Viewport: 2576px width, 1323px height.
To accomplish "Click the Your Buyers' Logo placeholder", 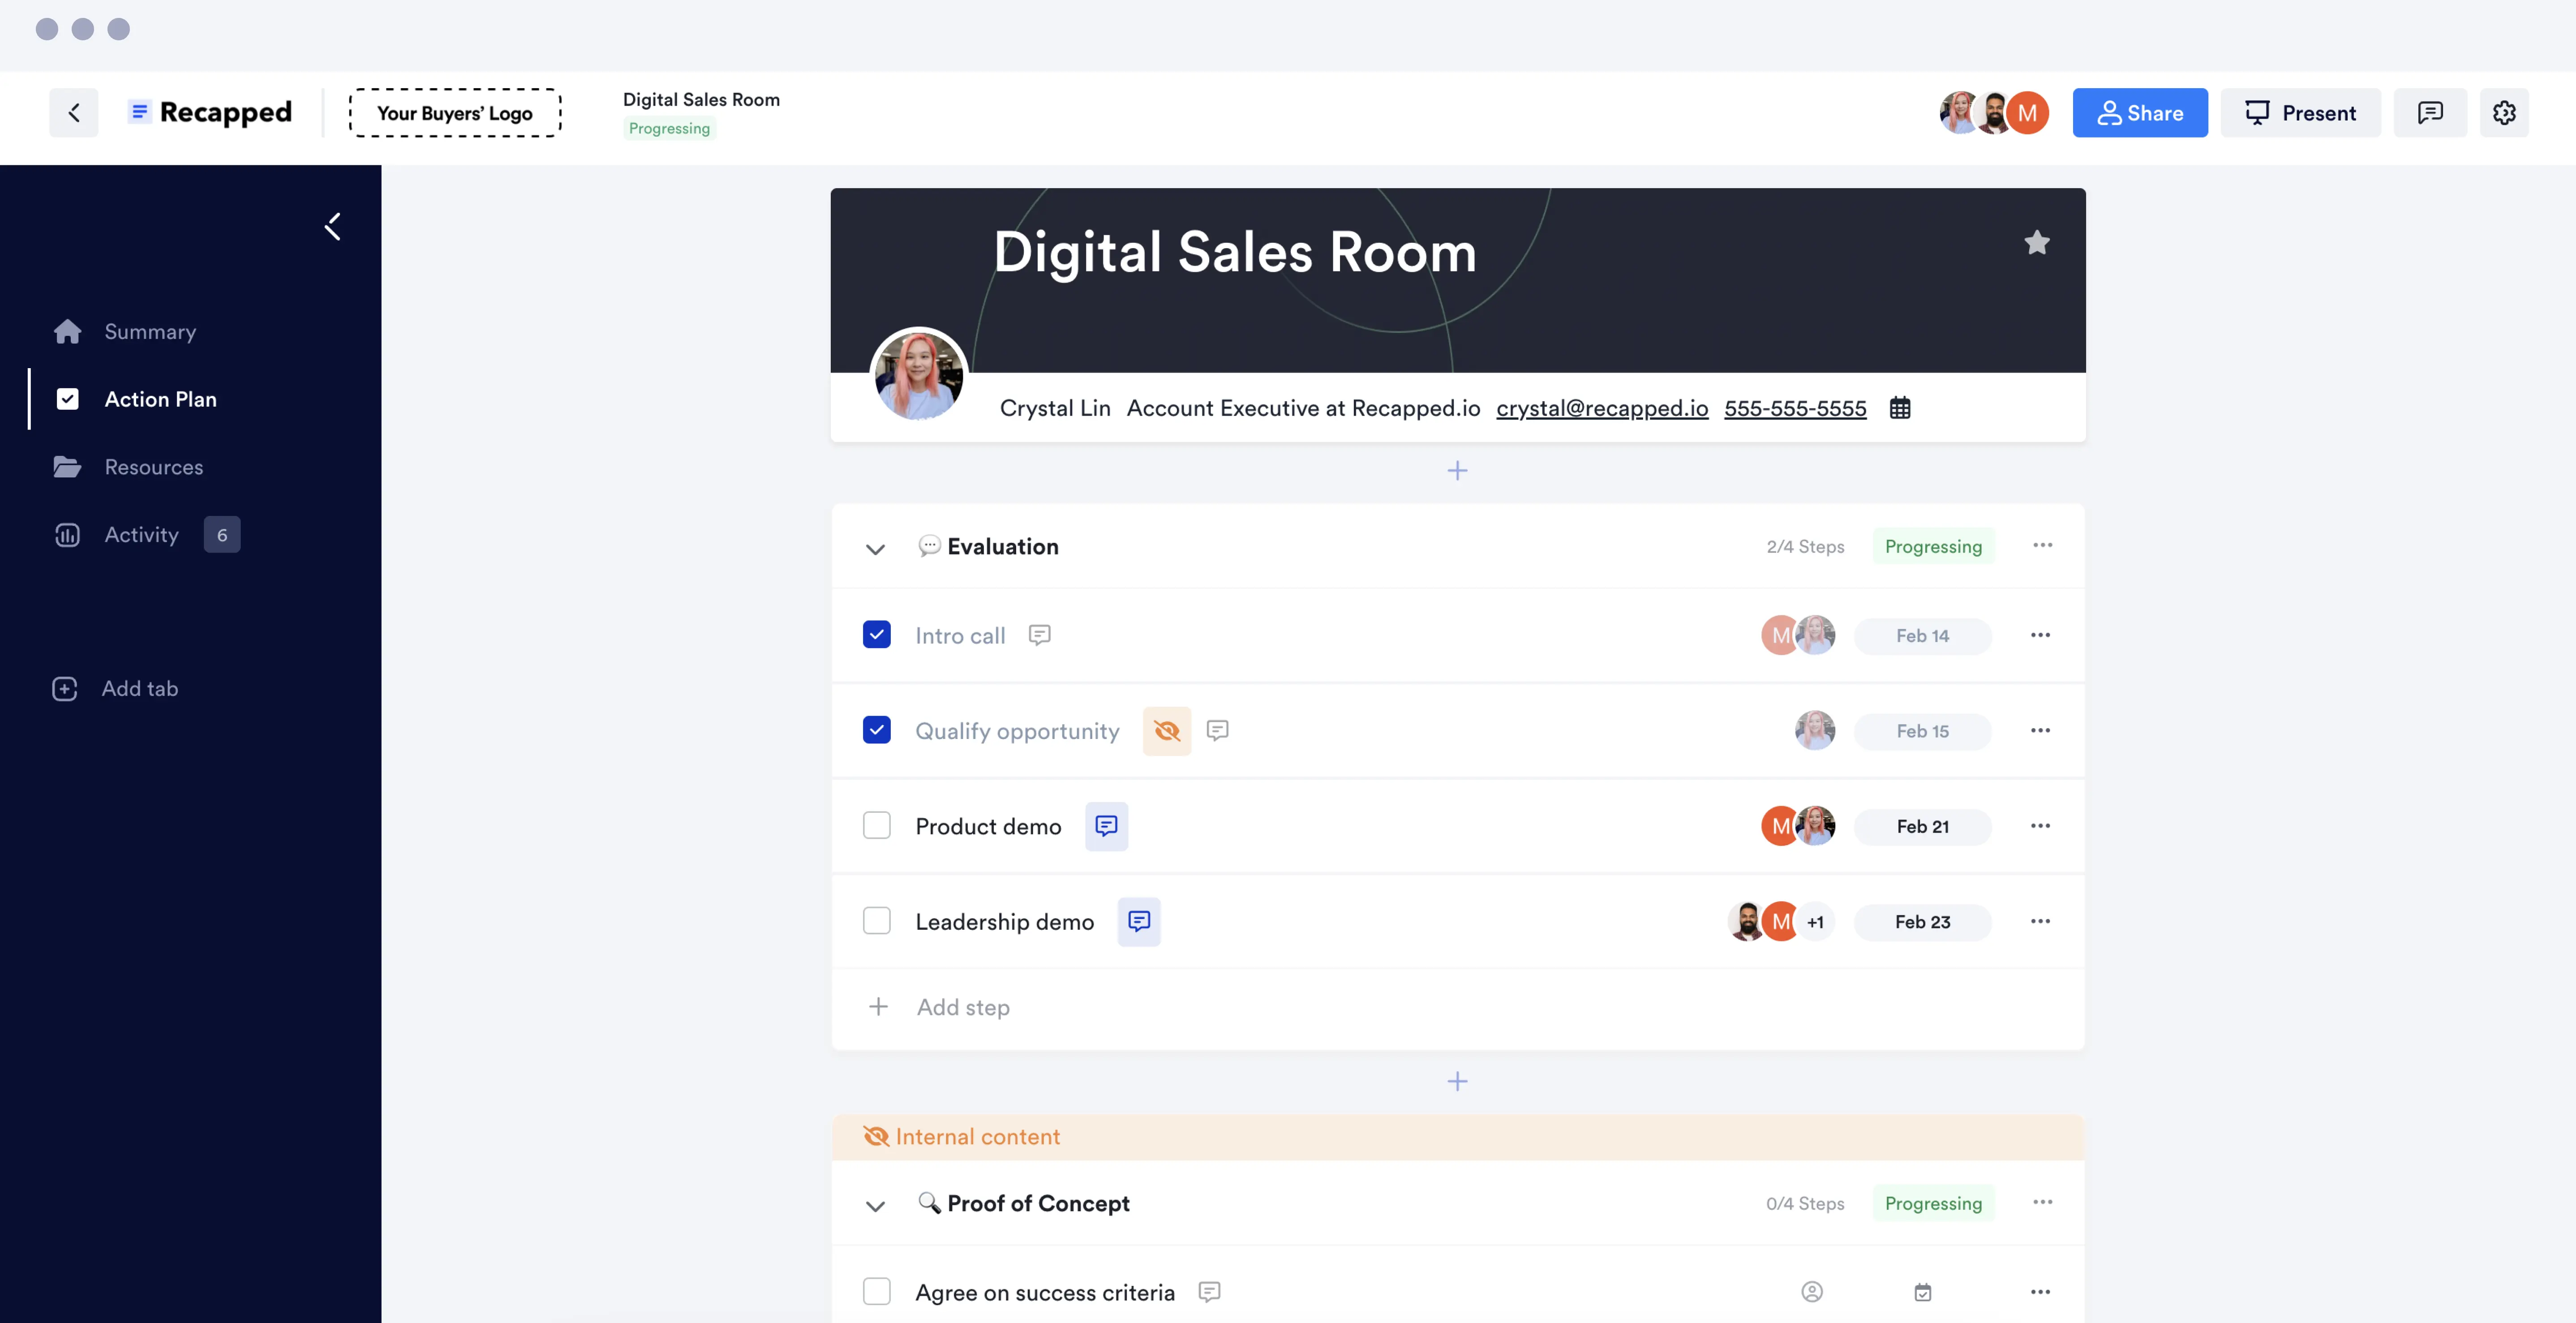I will (455, 113).
